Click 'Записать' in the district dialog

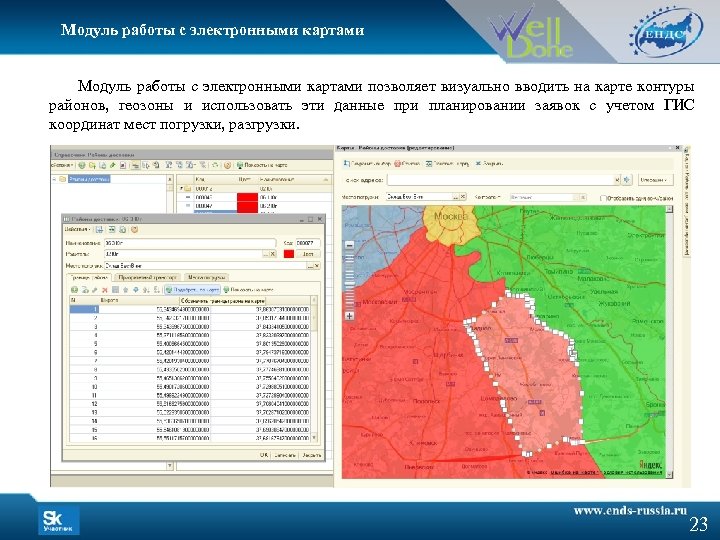pyautogui.click(x=285, y=455)
